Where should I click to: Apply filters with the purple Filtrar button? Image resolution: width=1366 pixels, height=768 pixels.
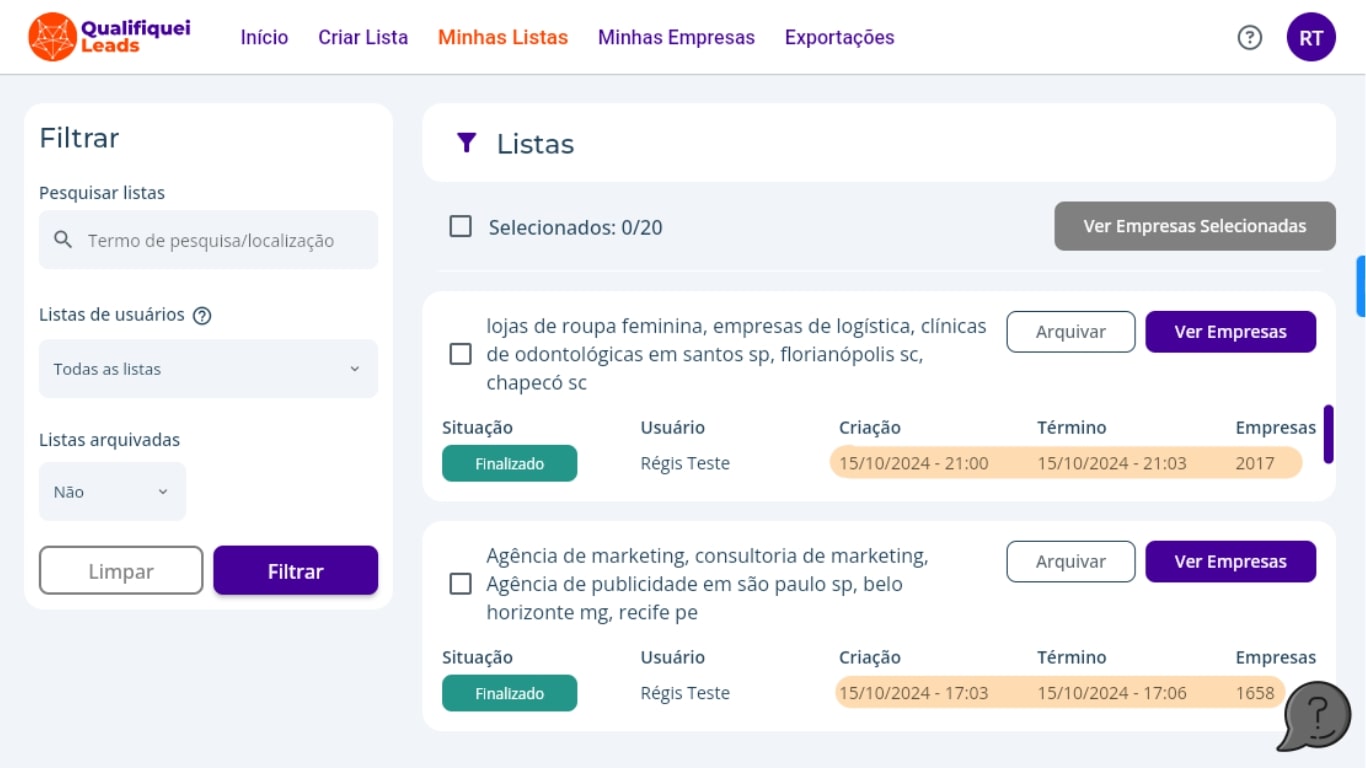295,571
